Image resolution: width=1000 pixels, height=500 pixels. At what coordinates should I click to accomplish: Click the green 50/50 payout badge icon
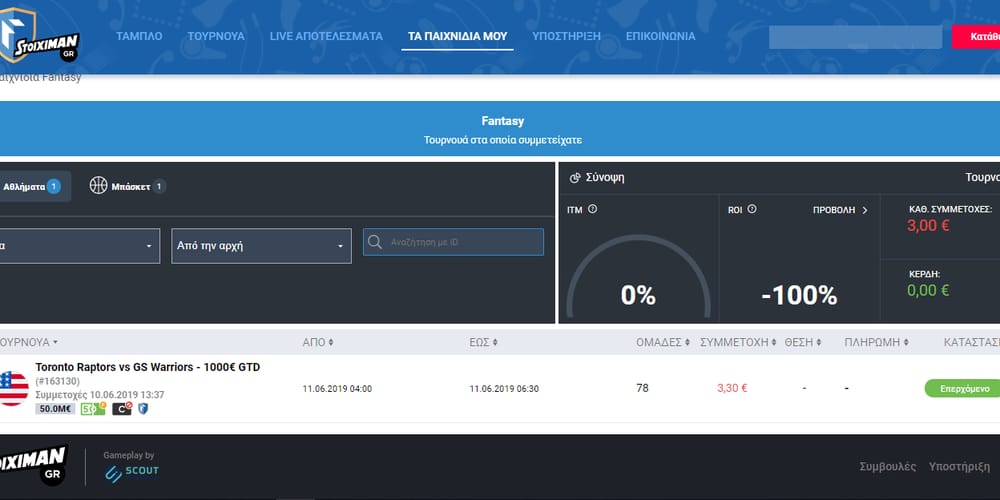pos(93,409)
